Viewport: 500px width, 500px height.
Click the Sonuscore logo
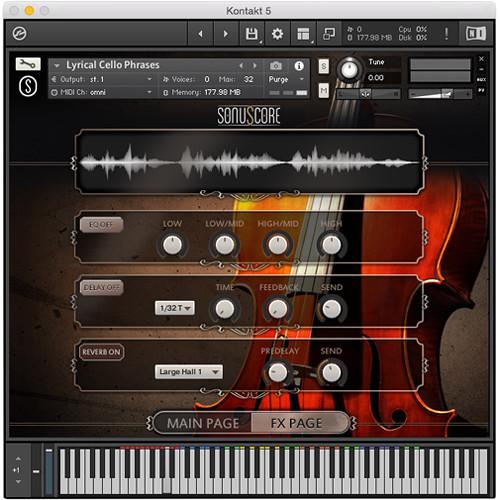coord(249,116)
